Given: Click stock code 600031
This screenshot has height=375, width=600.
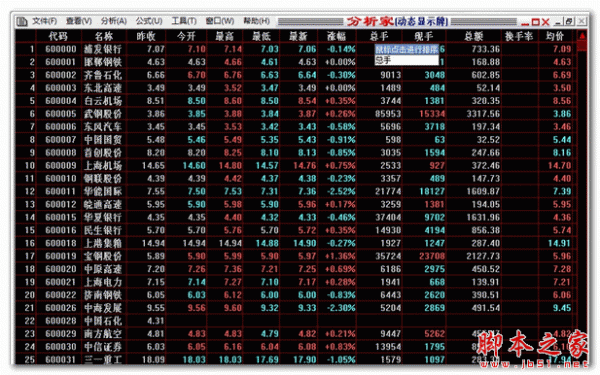Looking at the screenshot, I should pyautogui.click(x=60, y=359).
